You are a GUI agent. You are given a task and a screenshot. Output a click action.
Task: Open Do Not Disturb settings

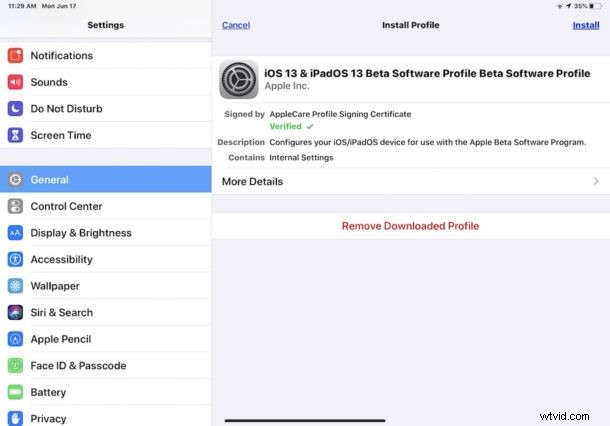[106, 109]
